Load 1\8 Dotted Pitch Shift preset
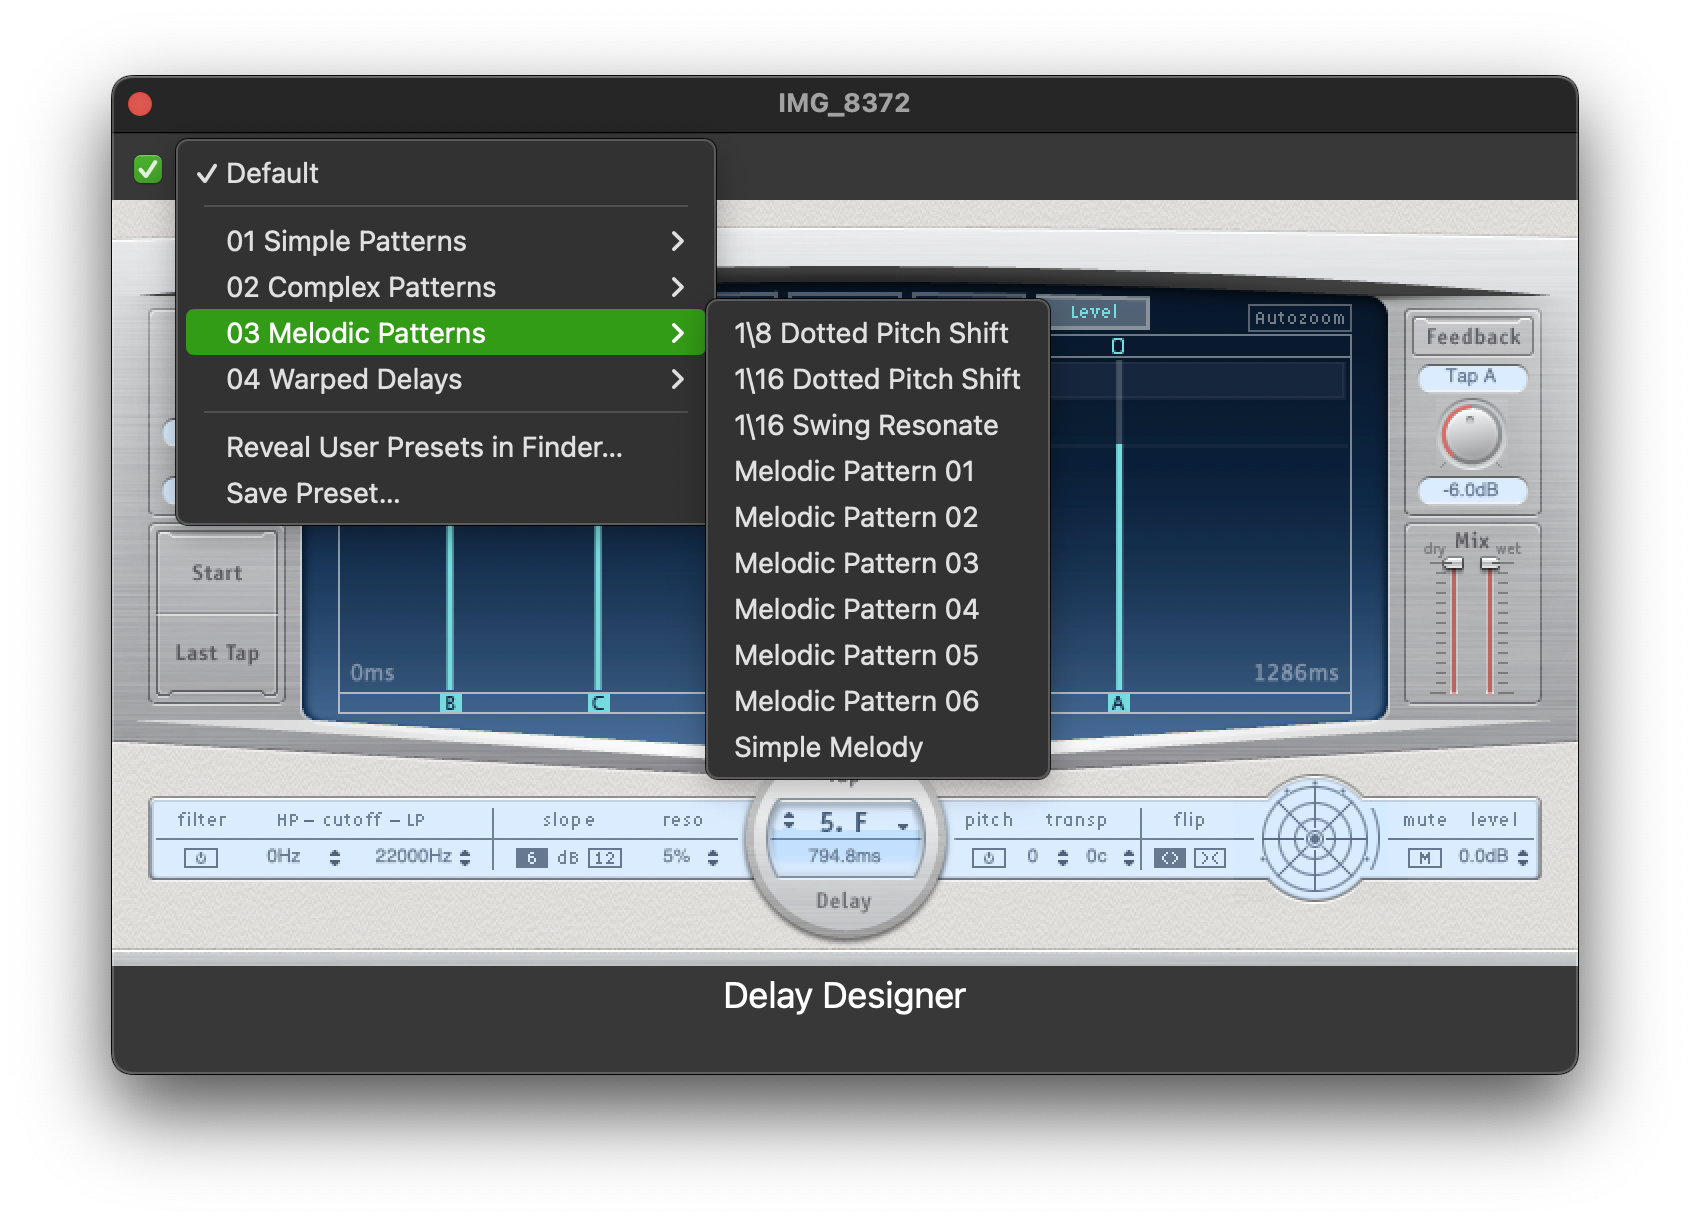The image size is (1690, 1222). point(878,333)
